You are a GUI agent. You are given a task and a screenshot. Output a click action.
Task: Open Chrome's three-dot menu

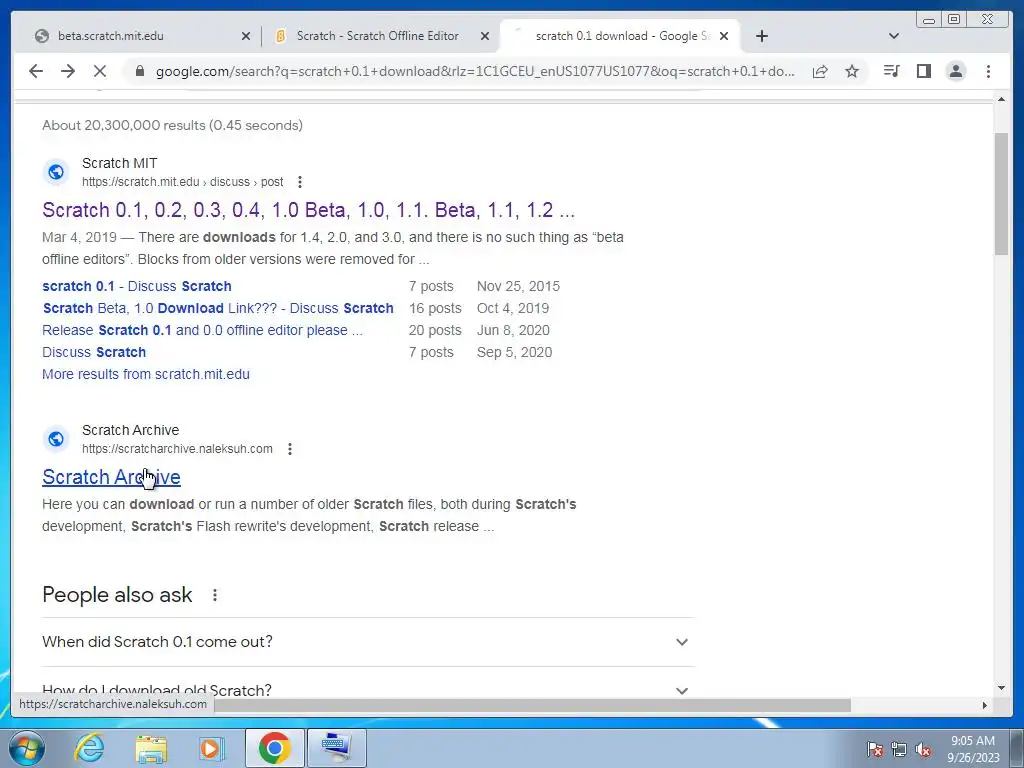coord(988,71)
